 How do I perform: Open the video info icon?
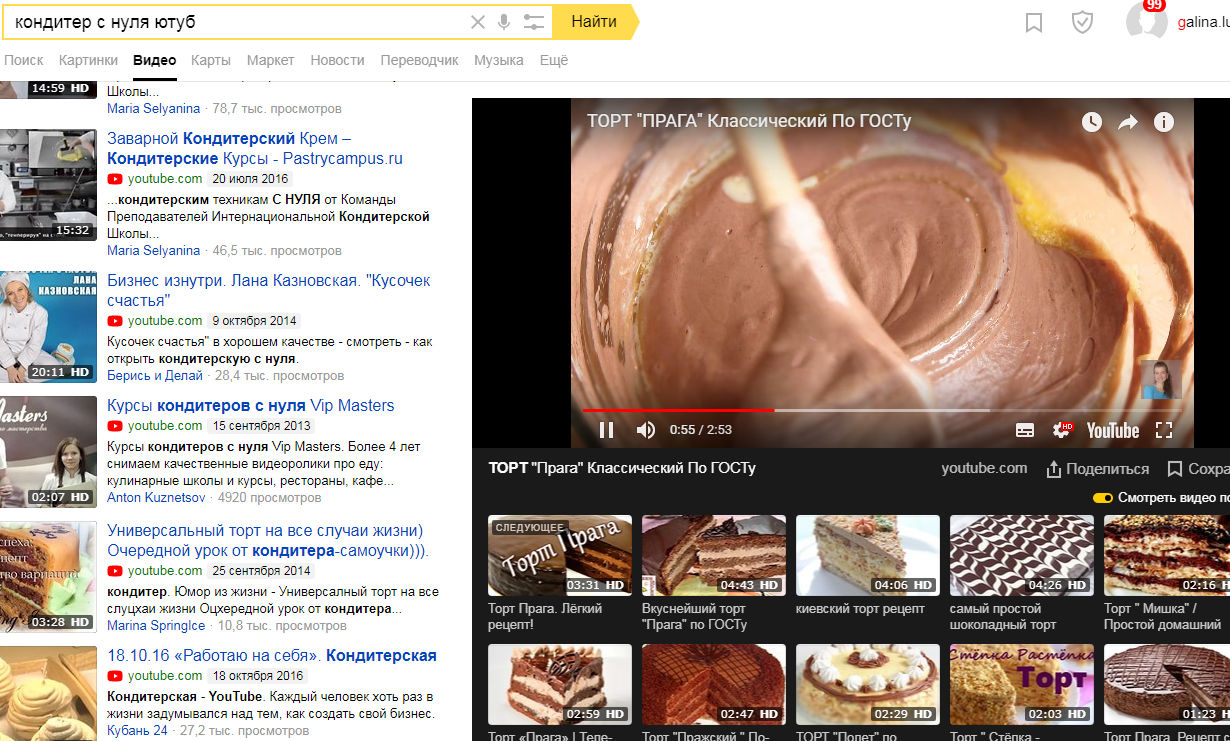click(1164, 122)
